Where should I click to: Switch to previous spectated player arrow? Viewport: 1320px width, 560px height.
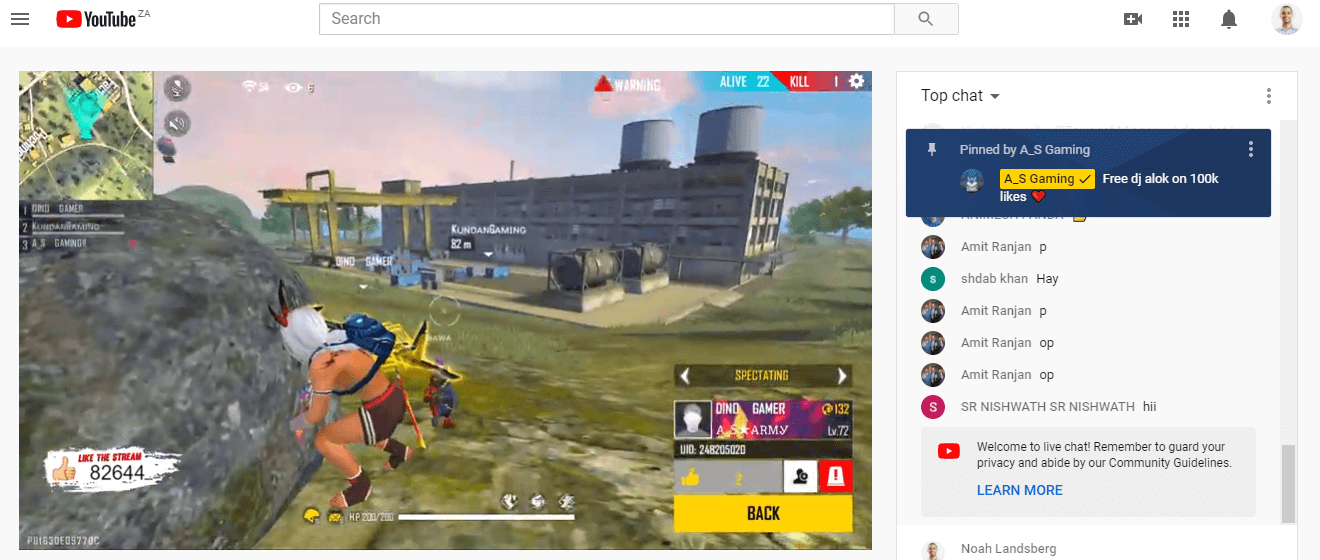(685, 376)
